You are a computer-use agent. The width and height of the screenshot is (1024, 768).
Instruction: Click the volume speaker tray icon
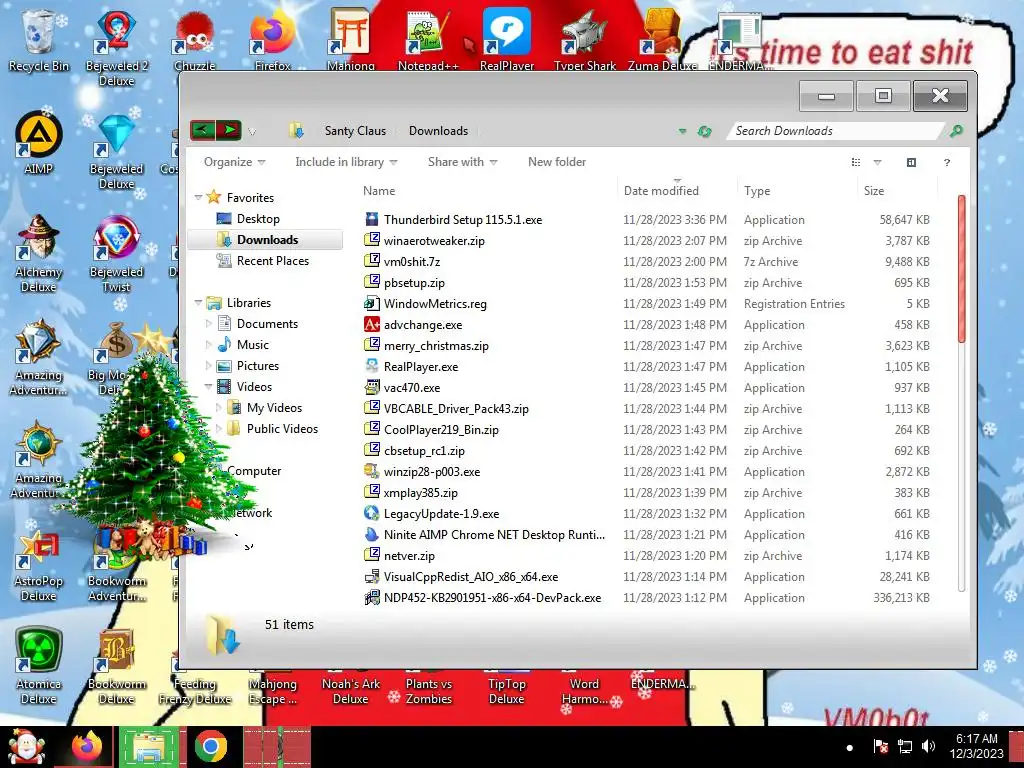coord(928,746)
